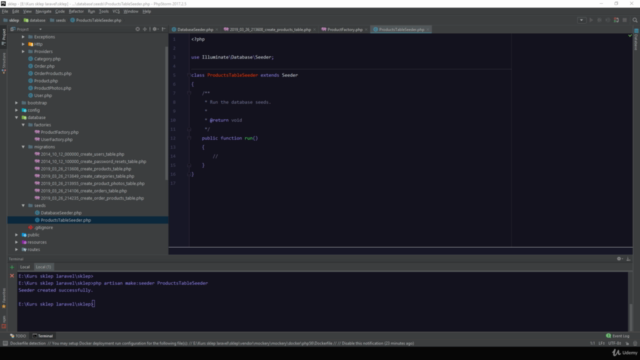Image resolution: width=640 pixels, height=360 pixels.
Task: Open Order.php in project tree
Action: (41, 66)
